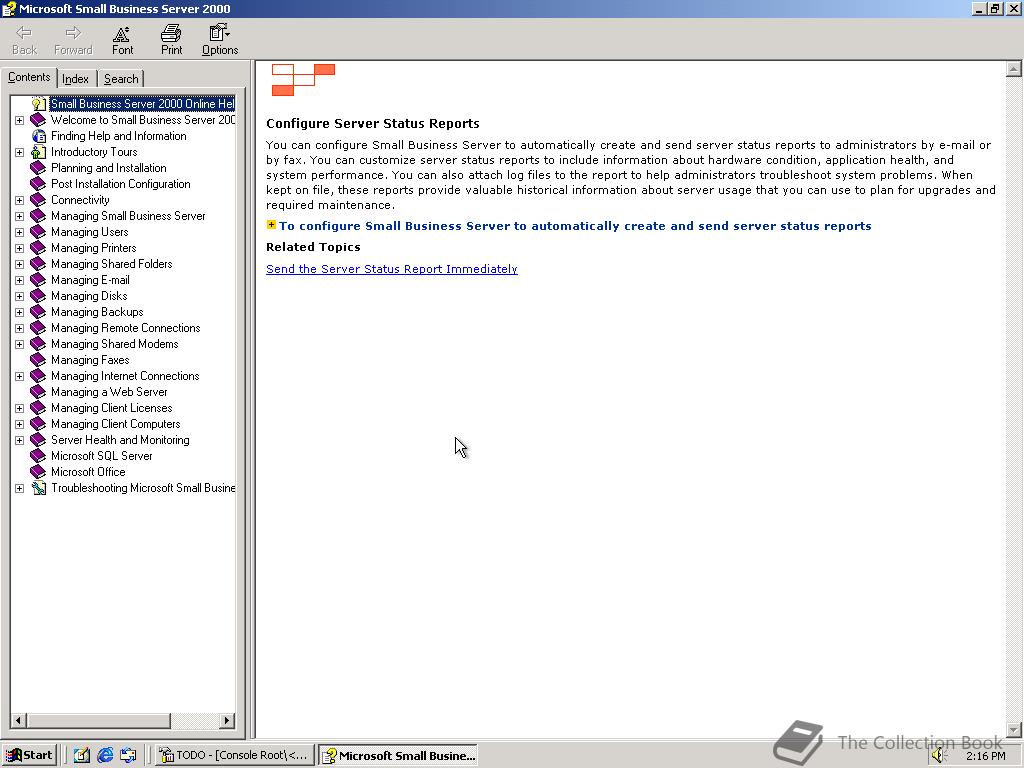
Task: Switch to the Index tab
Action: 76,79
